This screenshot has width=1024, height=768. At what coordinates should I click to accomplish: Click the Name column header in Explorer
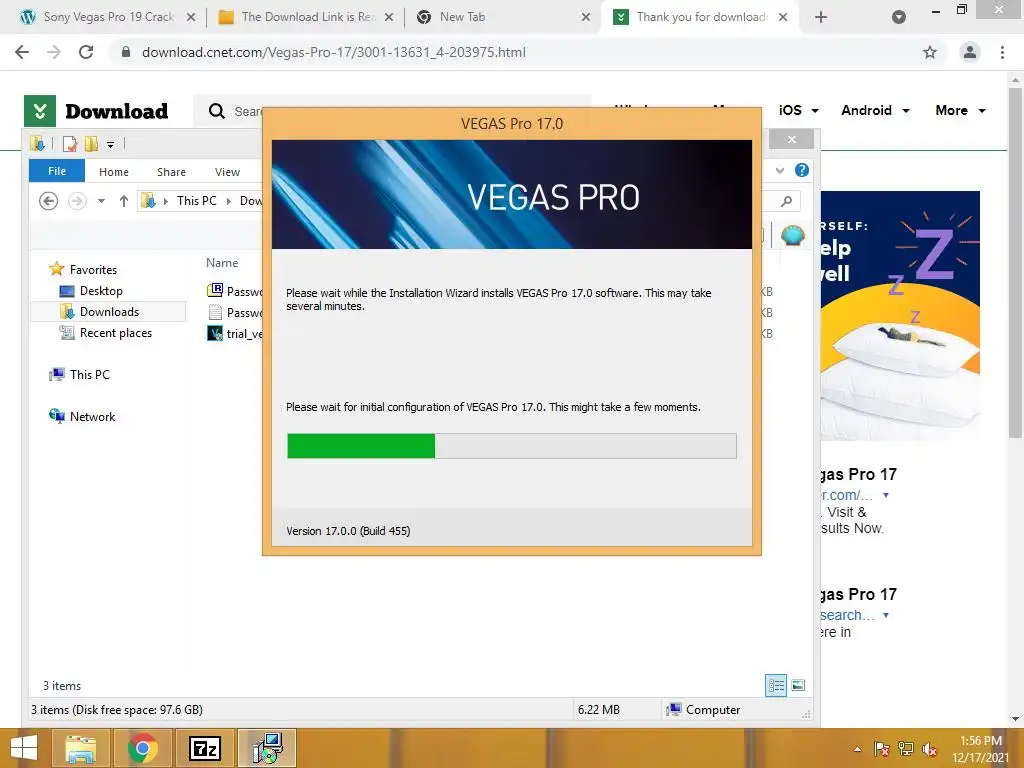click(222, 263)
